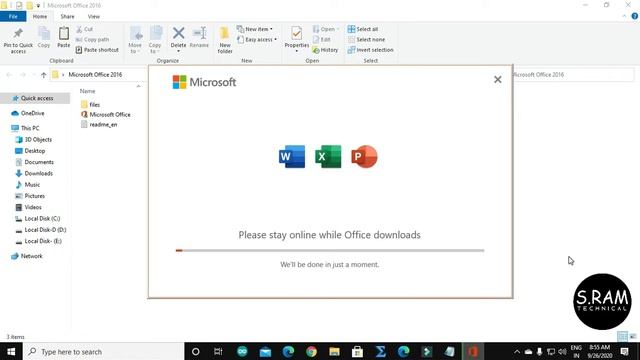
Task: Select the readme_en file
Action: (99, 124)
